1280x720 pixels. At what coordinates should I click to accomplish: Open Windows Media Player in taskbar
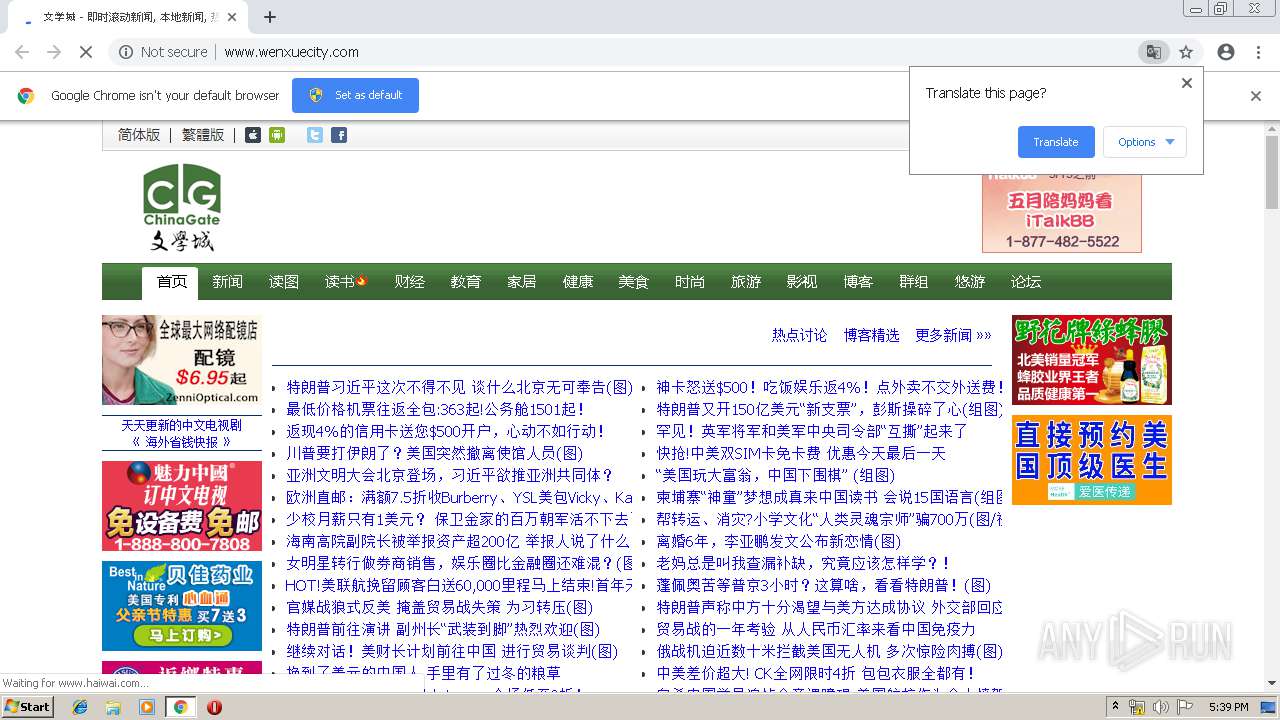pos(147,707)
